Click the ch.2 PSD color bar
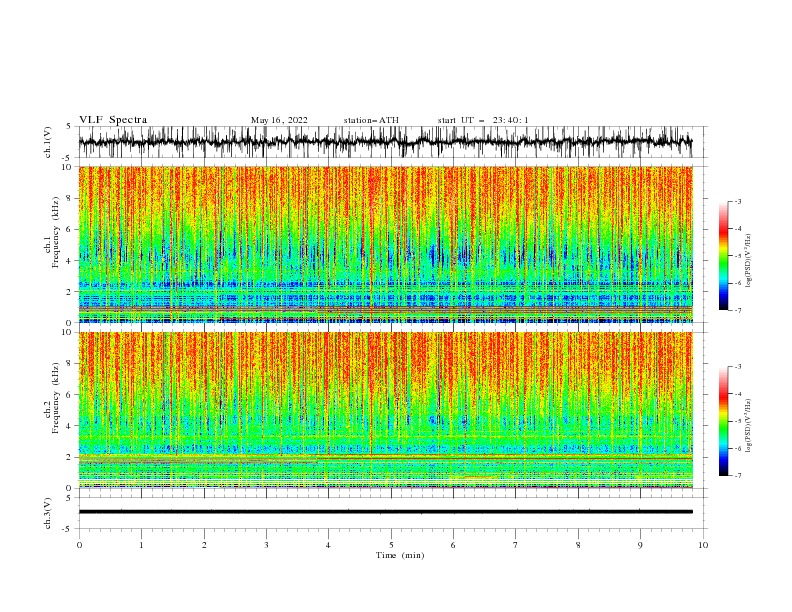The height and width of the screenshot is (612, 792). [723, 421]
